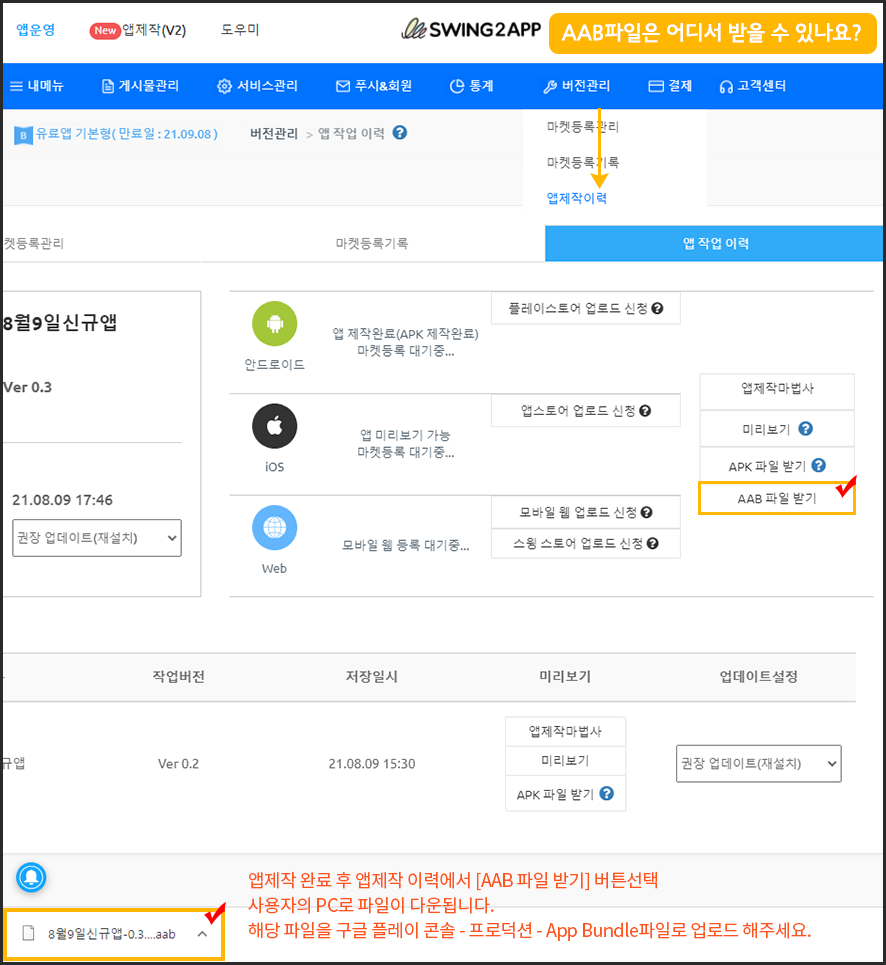Click the AAB 파일 받기 button
The width and height of the screenshot is (886, 965).
point(776,498)
